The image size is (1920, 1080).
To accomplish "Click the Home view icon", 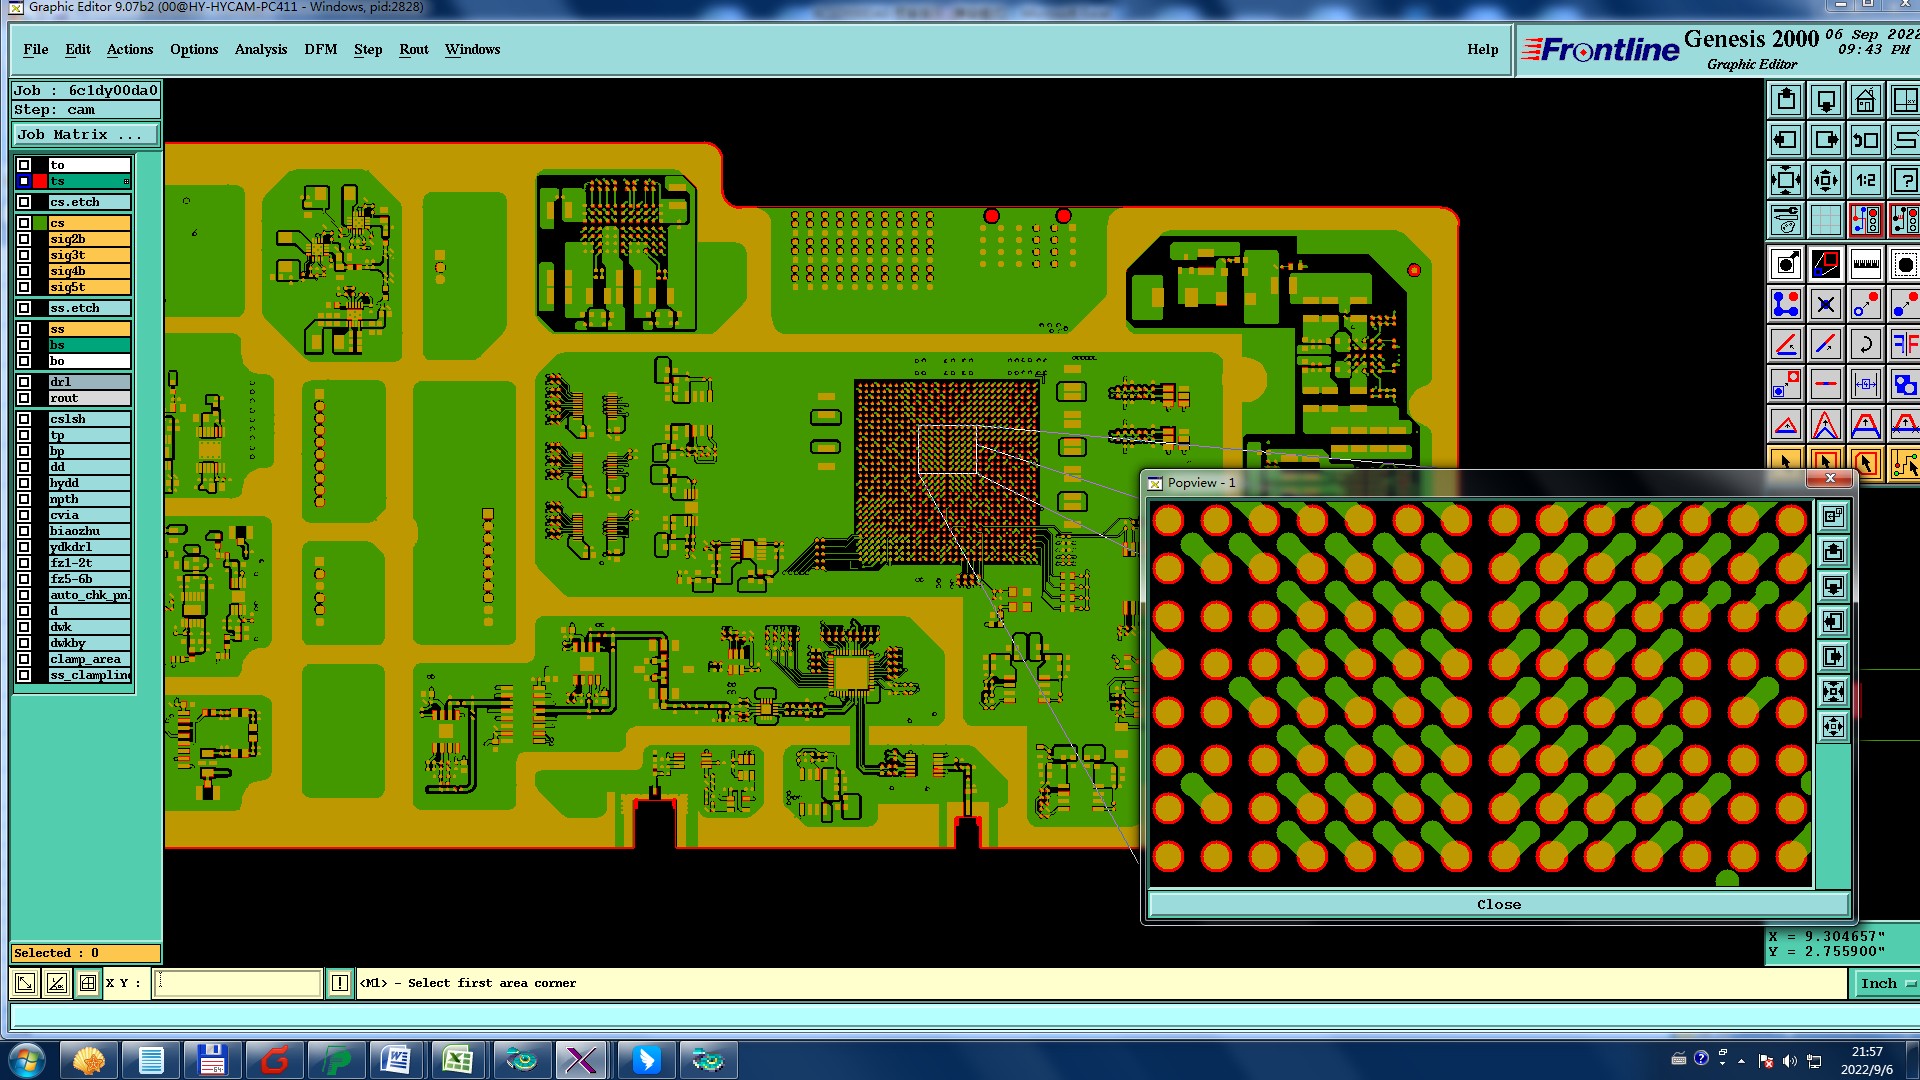I will pyautogui.click(x=1865, y=101).
